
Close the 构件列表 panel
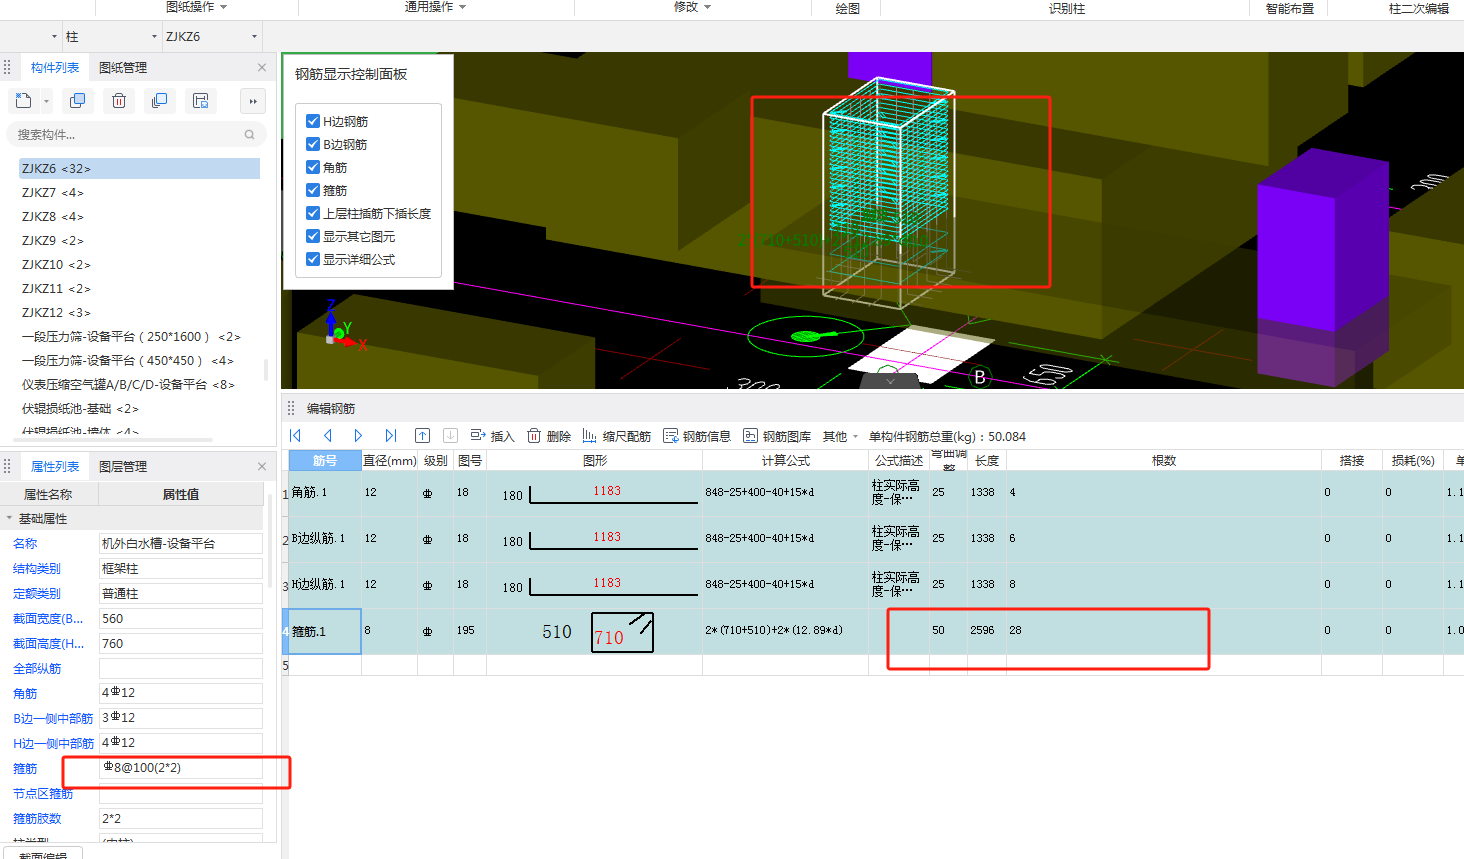[262, 67]
